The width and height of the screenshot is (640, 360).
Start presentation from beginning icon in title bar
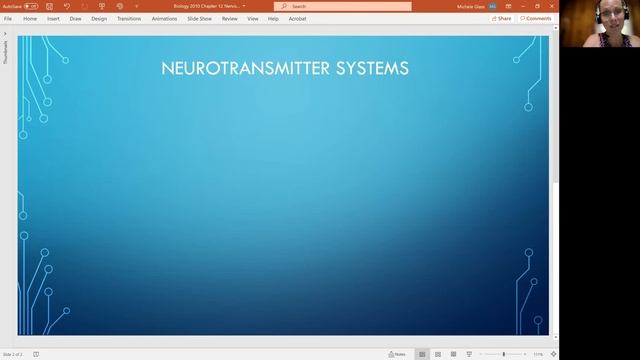point(102,6)
